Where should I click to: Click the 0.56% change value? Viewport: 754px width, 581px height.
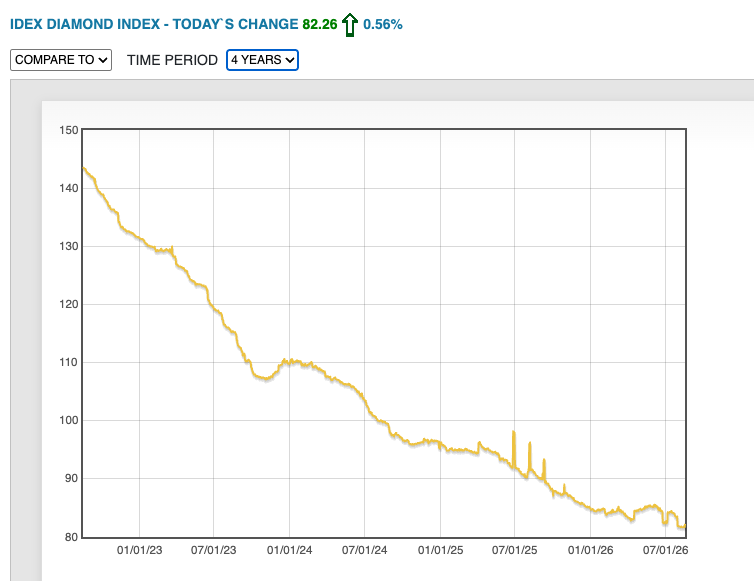coord(383,25)
